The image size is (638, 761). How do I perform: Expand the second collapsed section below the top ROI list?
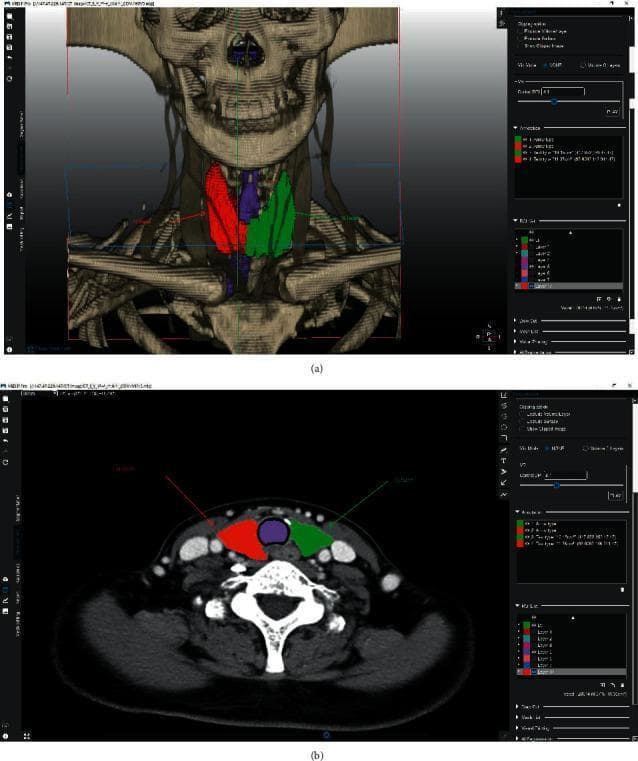515,331
